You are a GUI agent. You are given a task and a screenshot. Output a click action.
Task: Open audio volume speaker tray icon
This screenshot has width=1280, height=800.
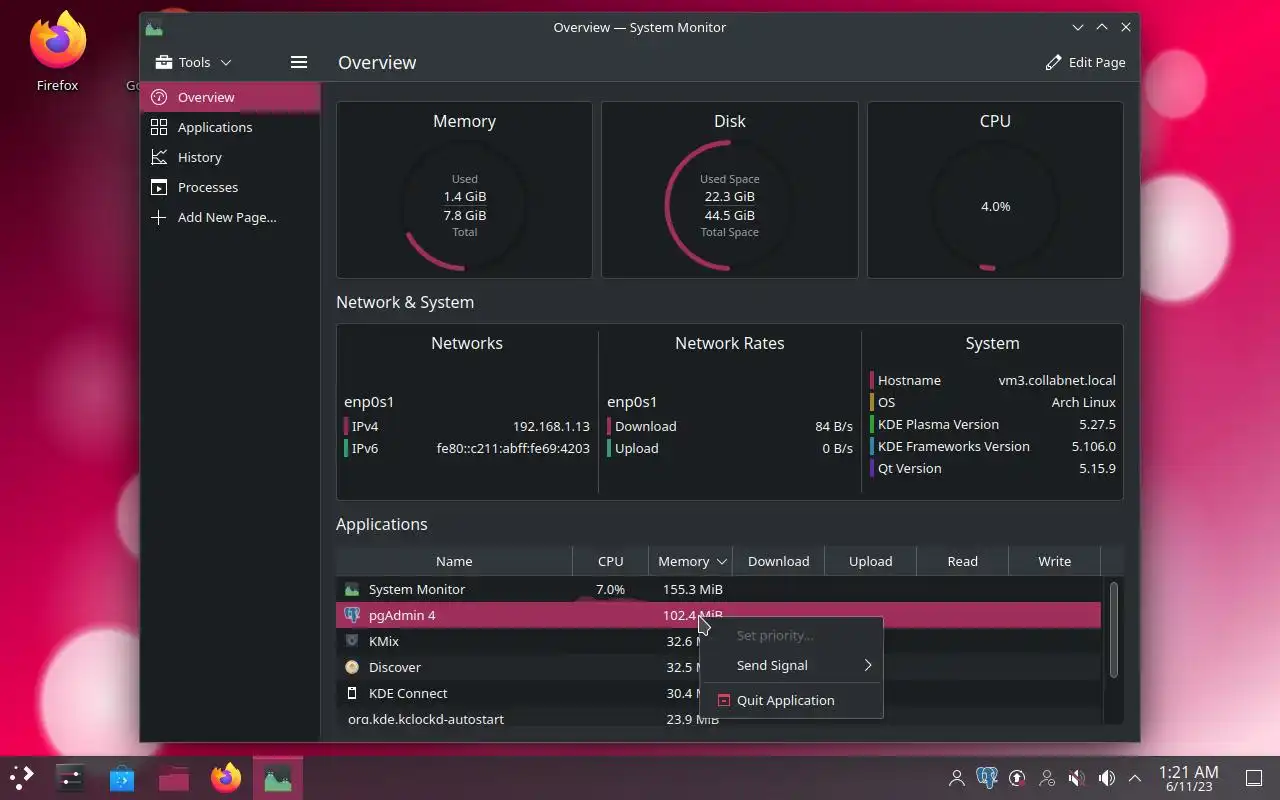point(1107,777)
